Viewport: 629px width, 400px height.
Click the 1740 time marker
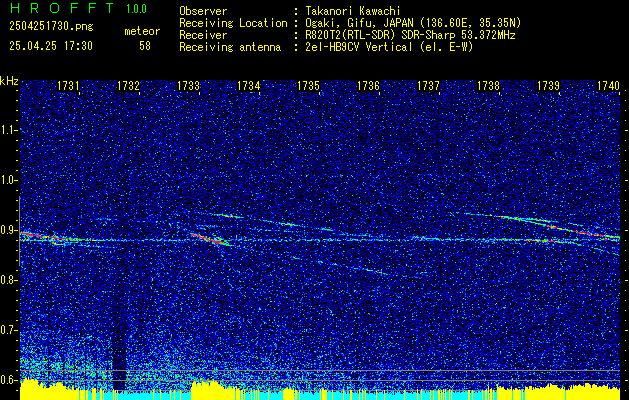click(x=609, y=86)
